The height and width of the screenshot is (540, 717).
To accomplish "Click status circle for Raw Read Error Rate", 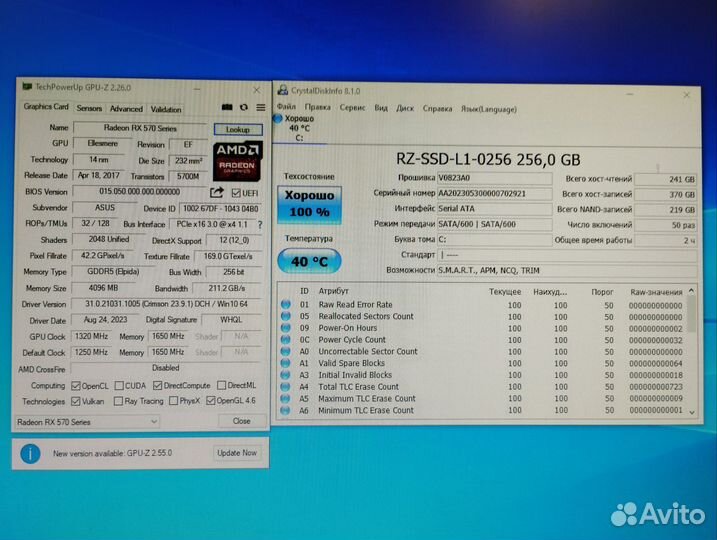I will tap(286, 304).
